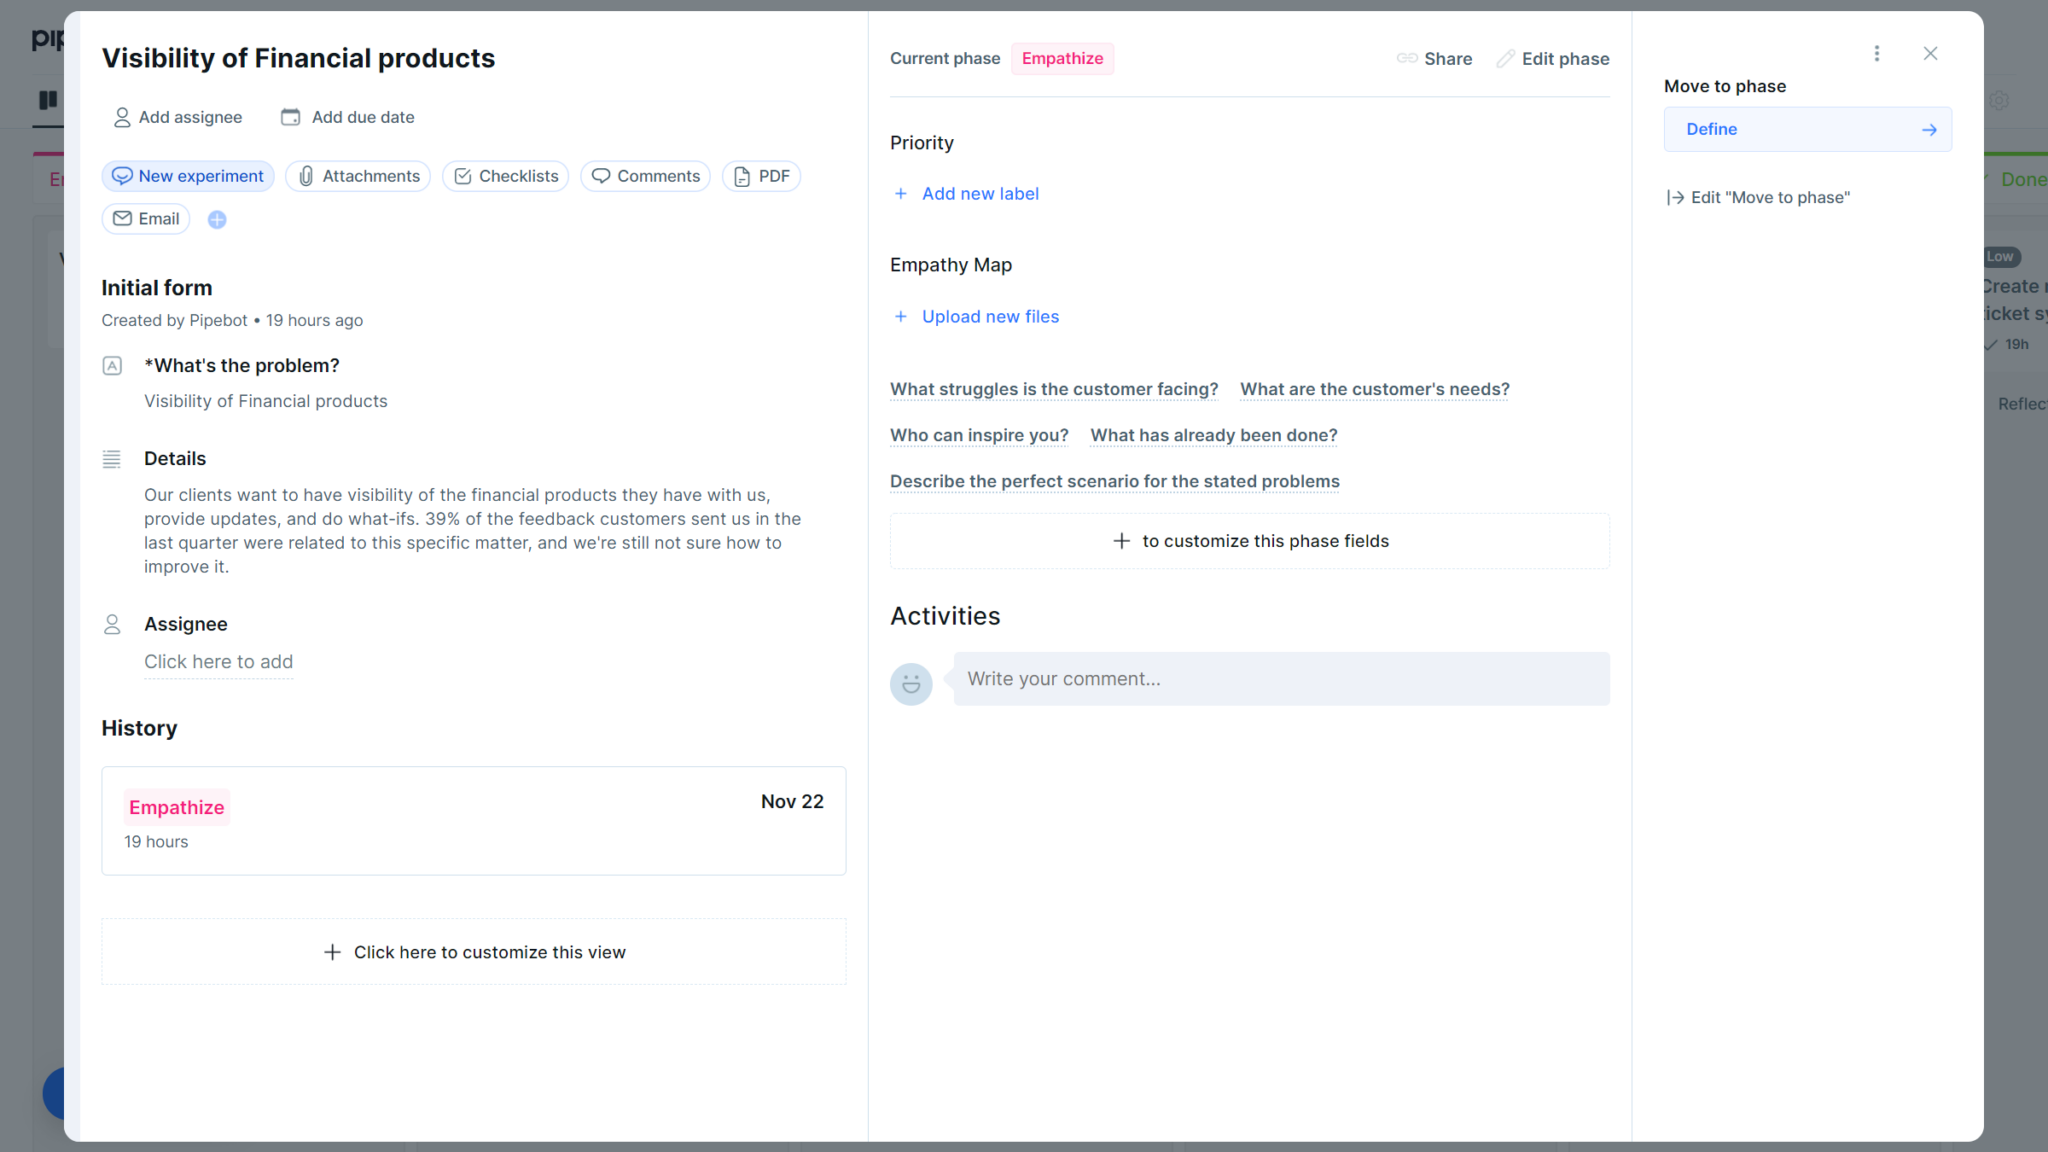Open the three-dot options menu
Image resolution: width=2048 pixels, height=1152 pixels.
[x=1877, y=53]
